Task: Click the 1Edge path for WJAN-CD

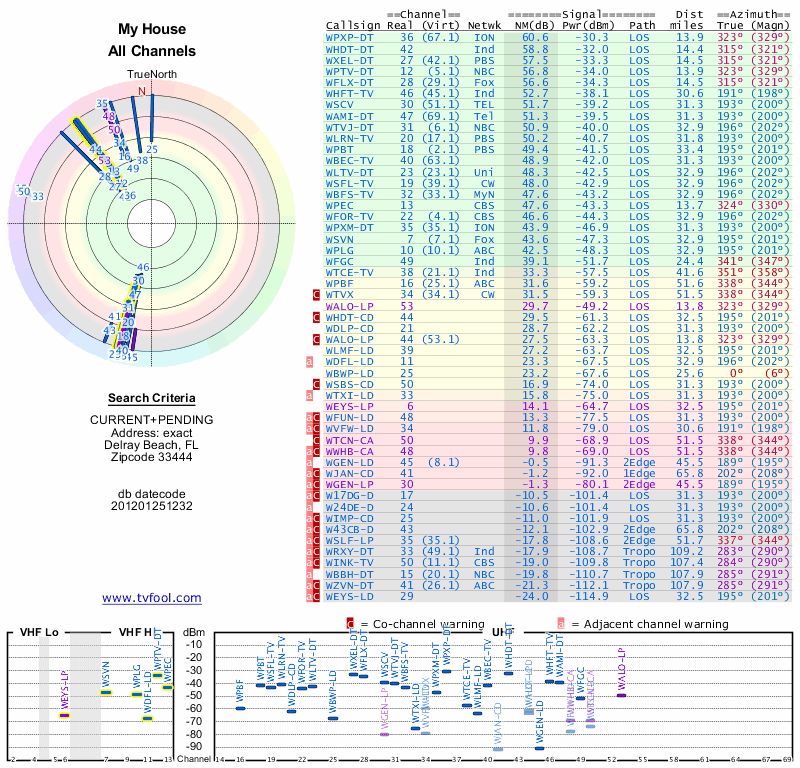Action: click(x=639, y=474)
